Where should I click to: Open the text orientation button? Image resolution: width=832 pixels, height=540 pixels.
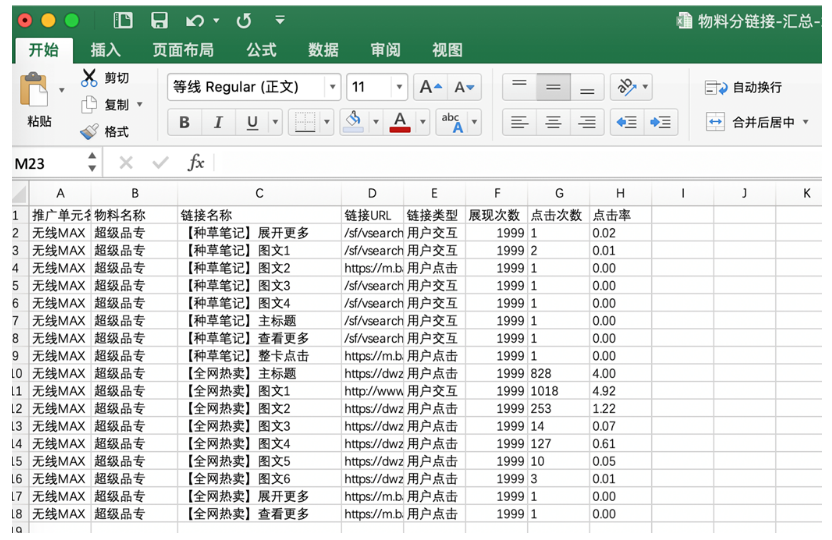tap(627, 87)
